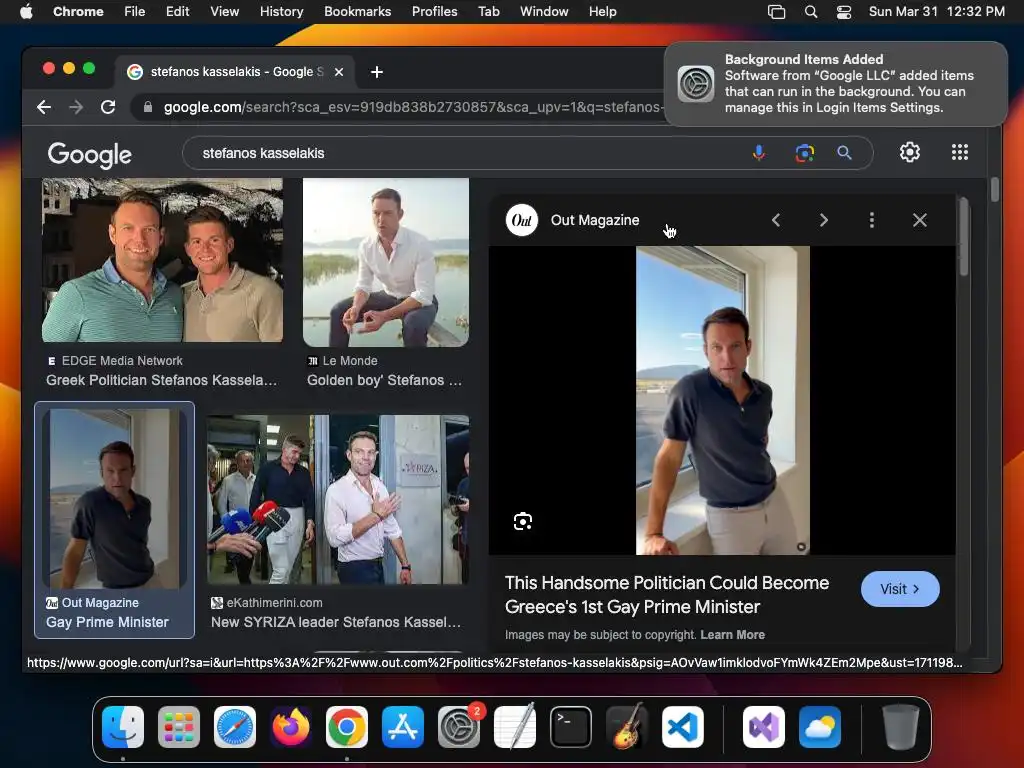Start voice search with microphone icon

(759, 153)
